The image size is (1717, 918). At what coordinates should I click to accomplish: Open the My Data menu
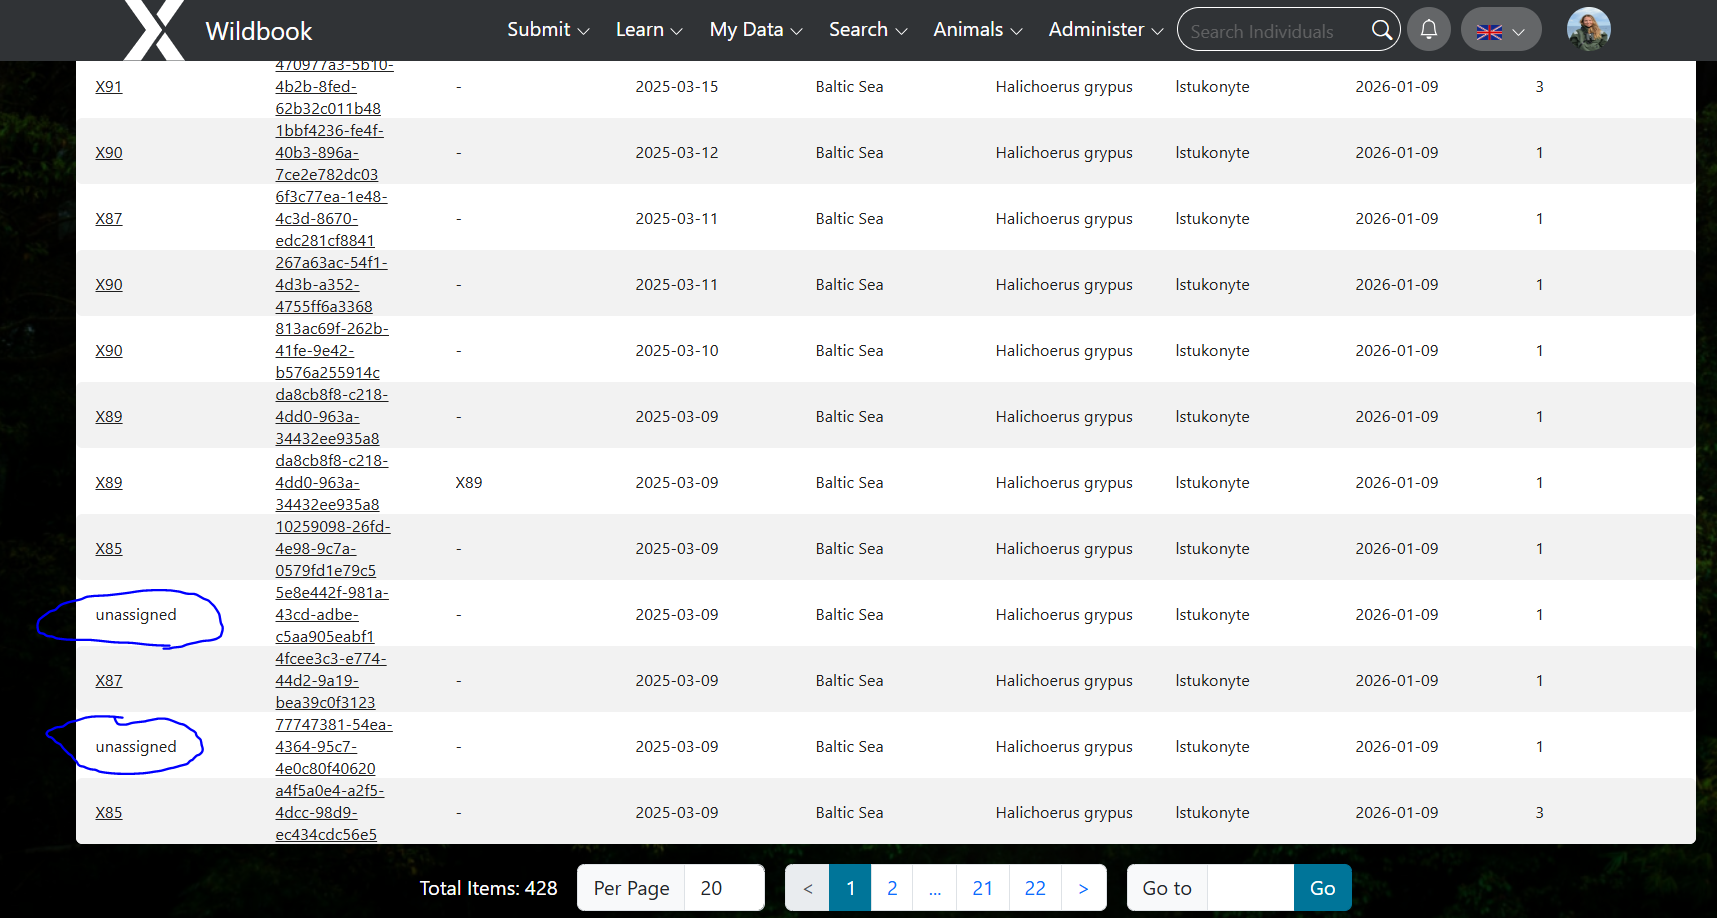tap(755, 30)
